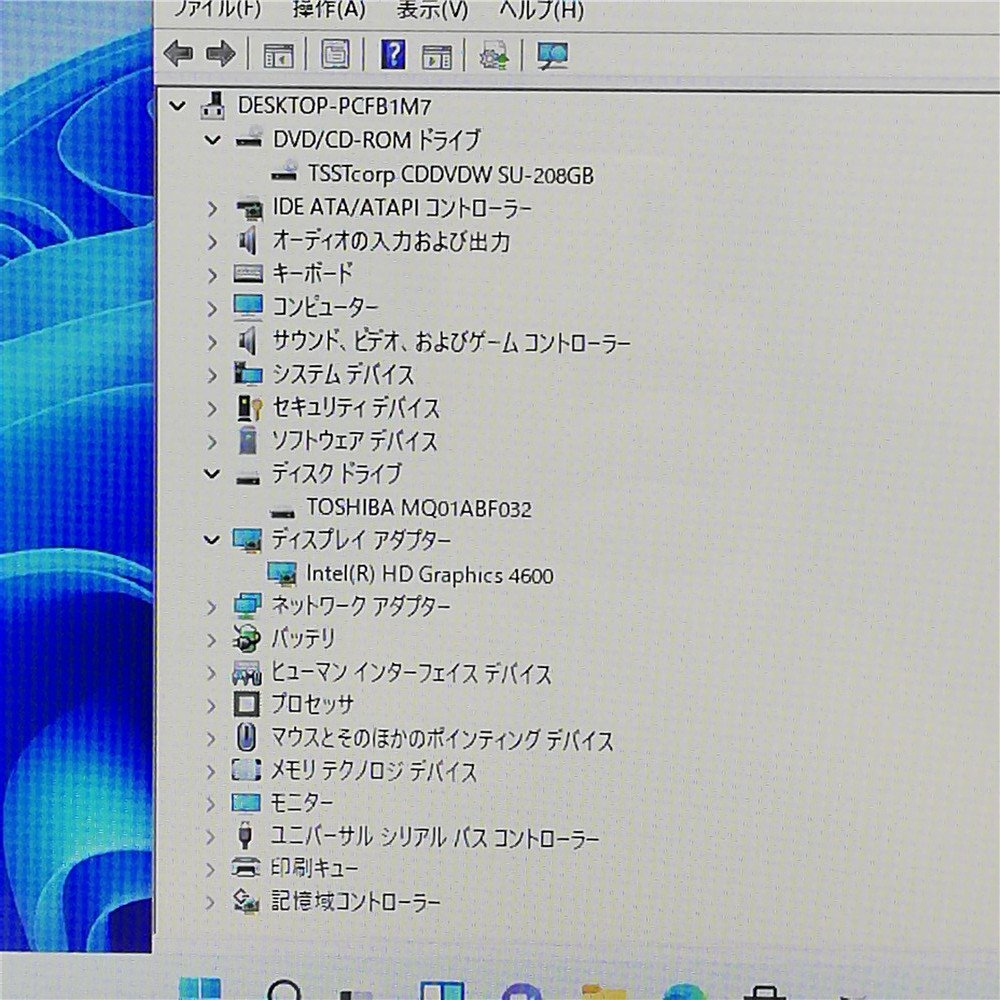Click the keyboard category icon
The image size is (1000, 1000).
click(248, 275)
